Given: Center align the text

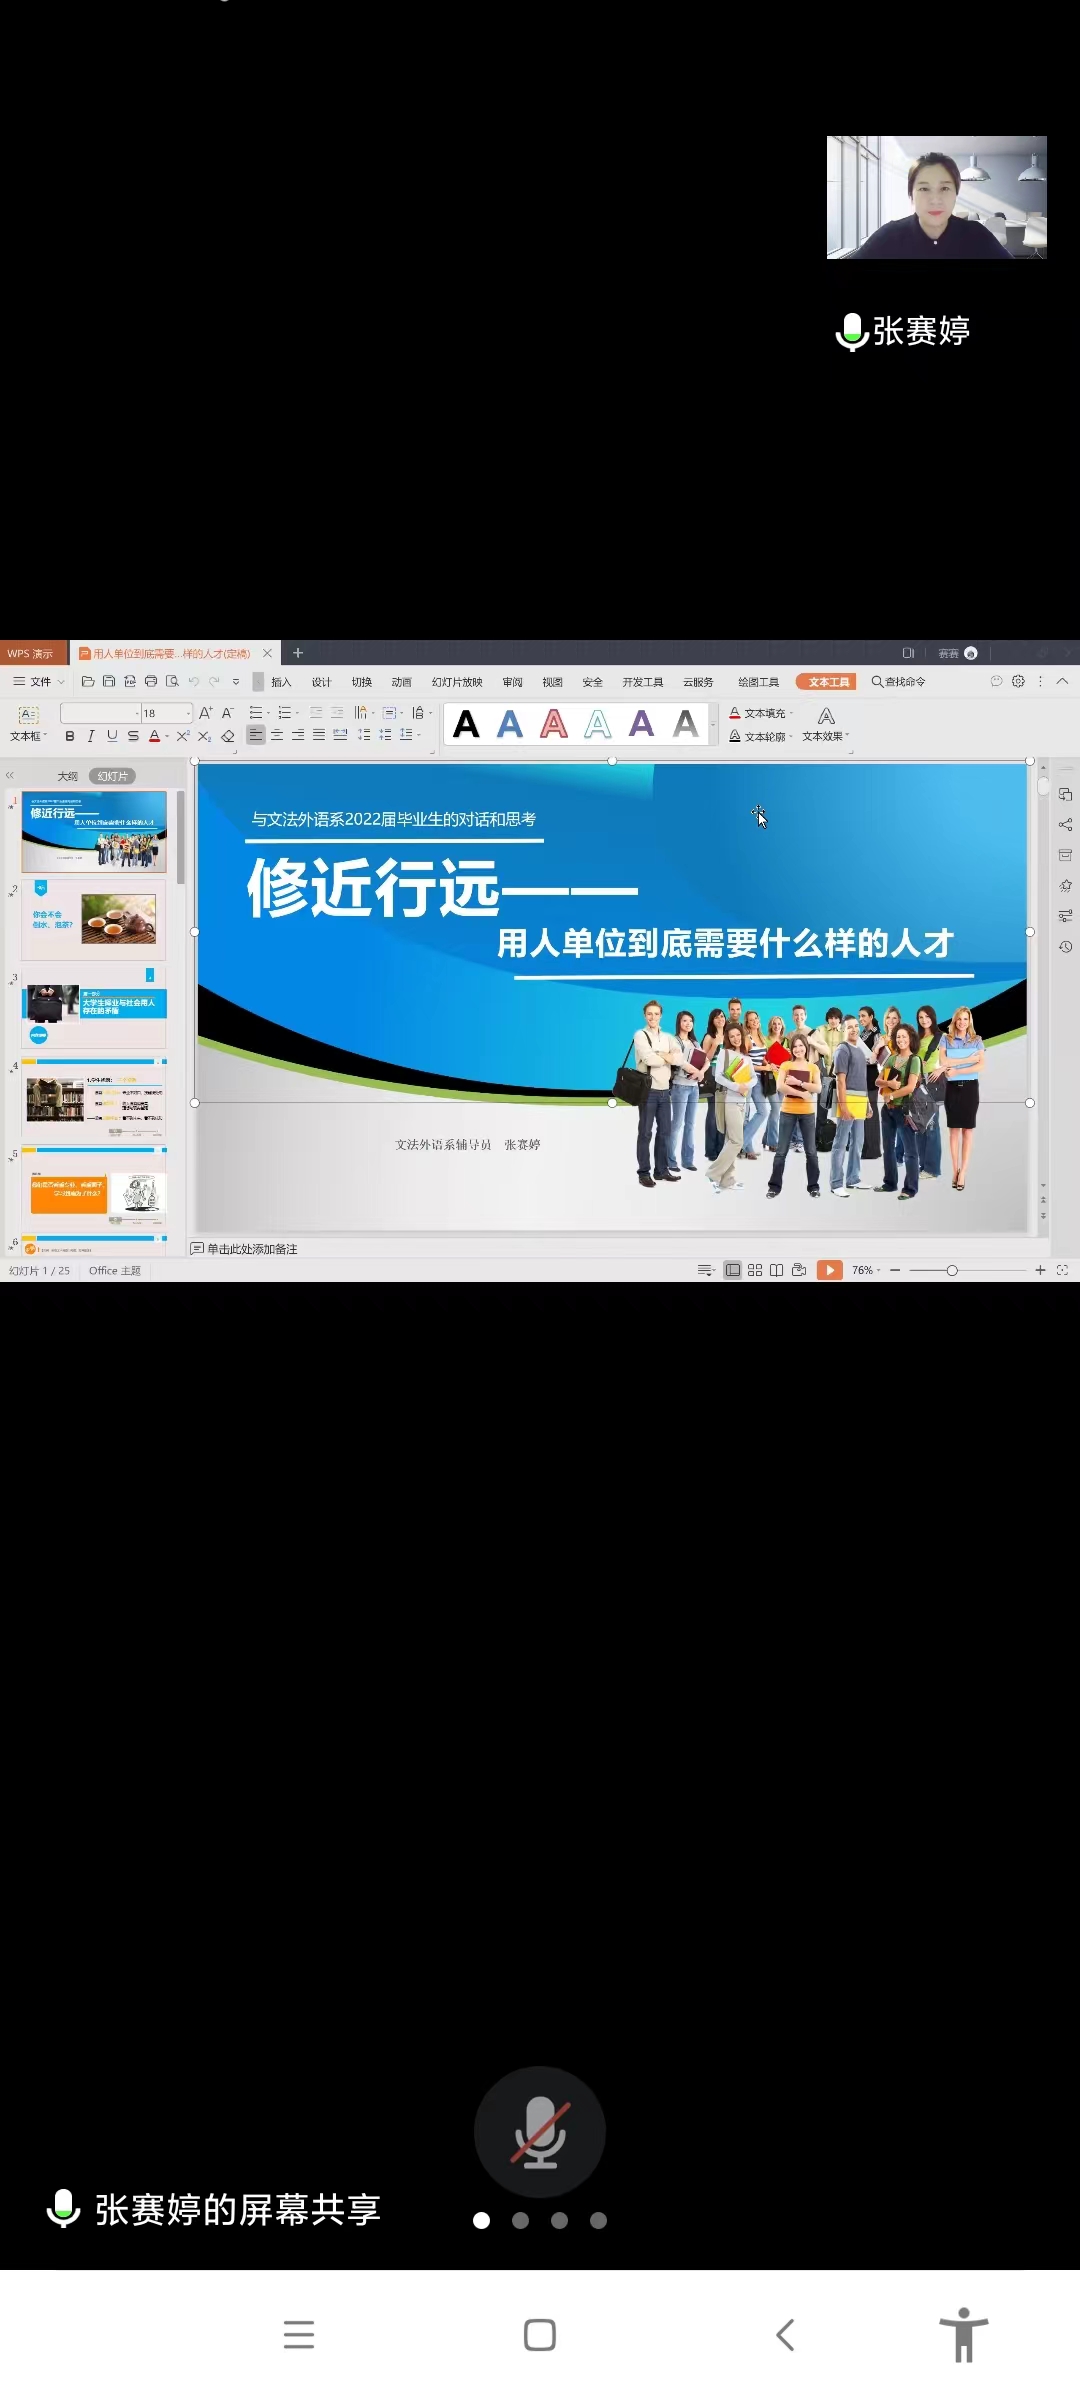Looking at the screenshot, I should pos(277,735).
